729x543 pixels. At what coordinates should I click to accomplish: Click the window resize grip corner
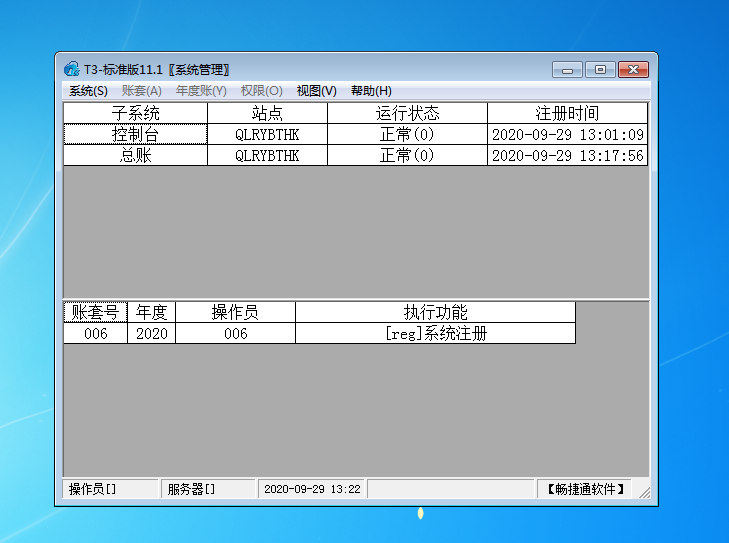point(644,493)
